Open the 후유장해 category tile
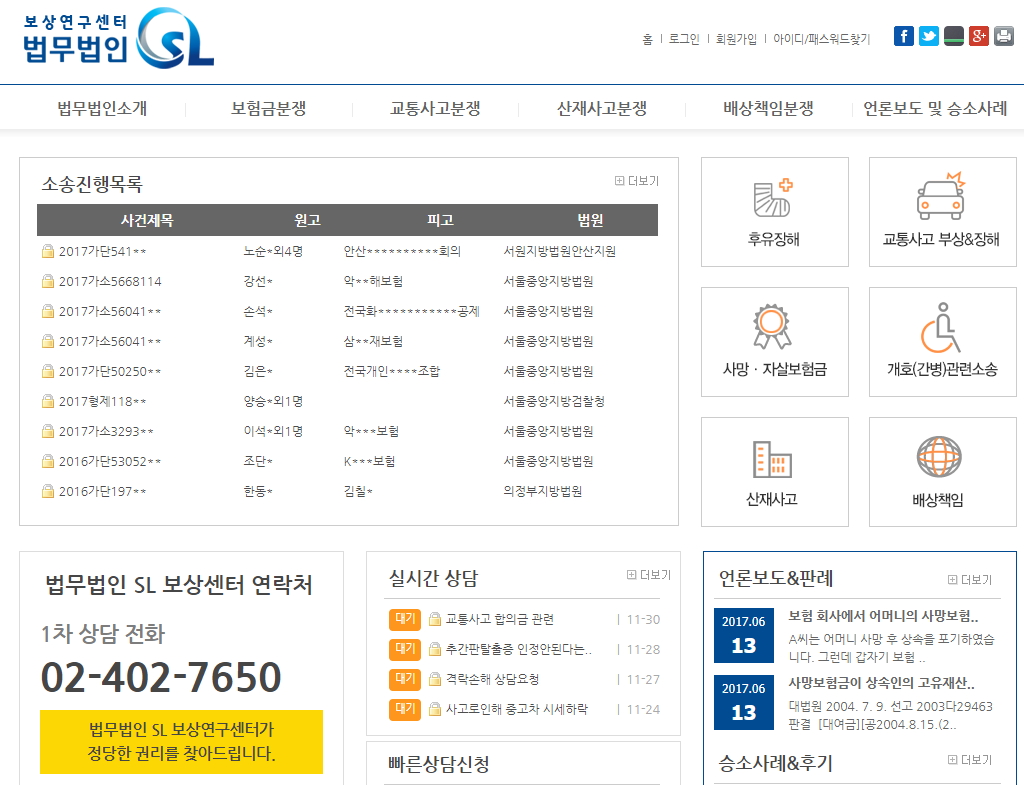 tap(774, 212)
